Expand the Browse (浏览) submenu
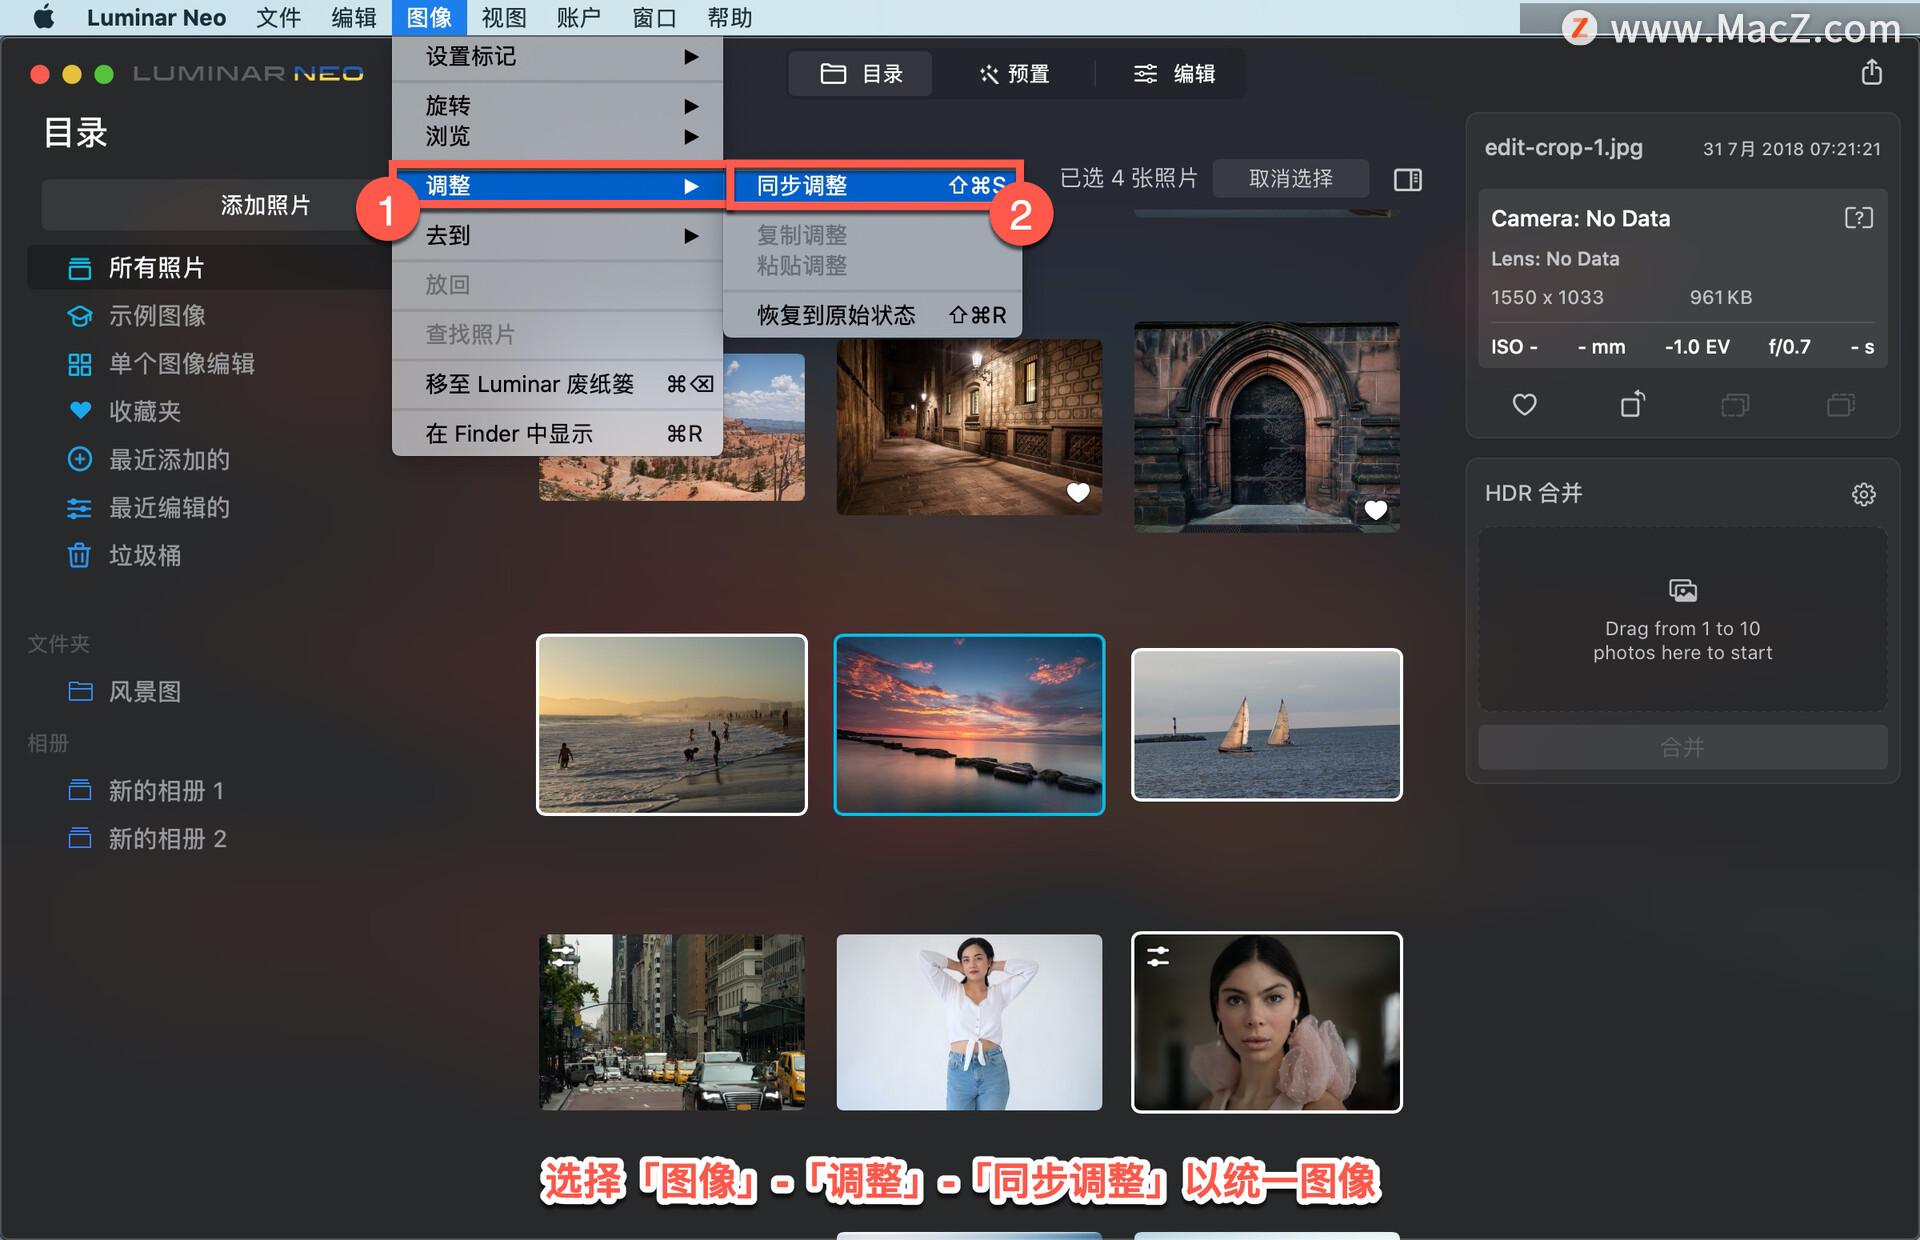The image size is (1920, 1240). [558, 136]
